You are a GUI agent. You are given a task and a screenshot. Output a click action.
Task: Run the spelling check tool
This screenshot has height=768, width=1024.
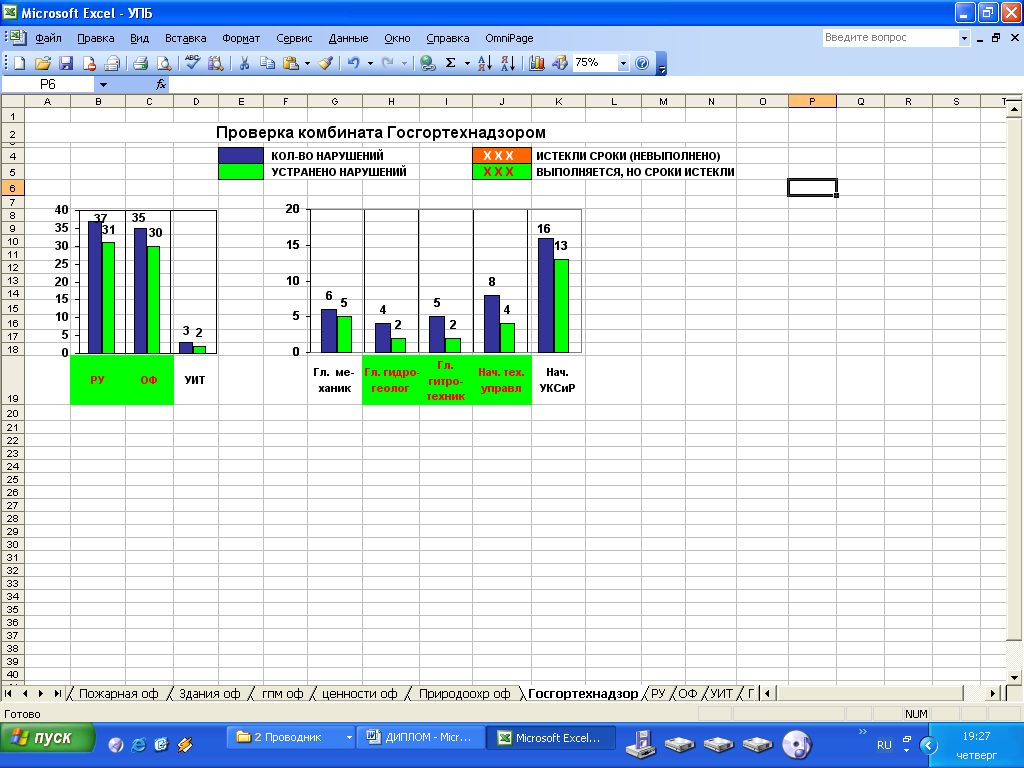pyautogui.click(x=193, y=63)
